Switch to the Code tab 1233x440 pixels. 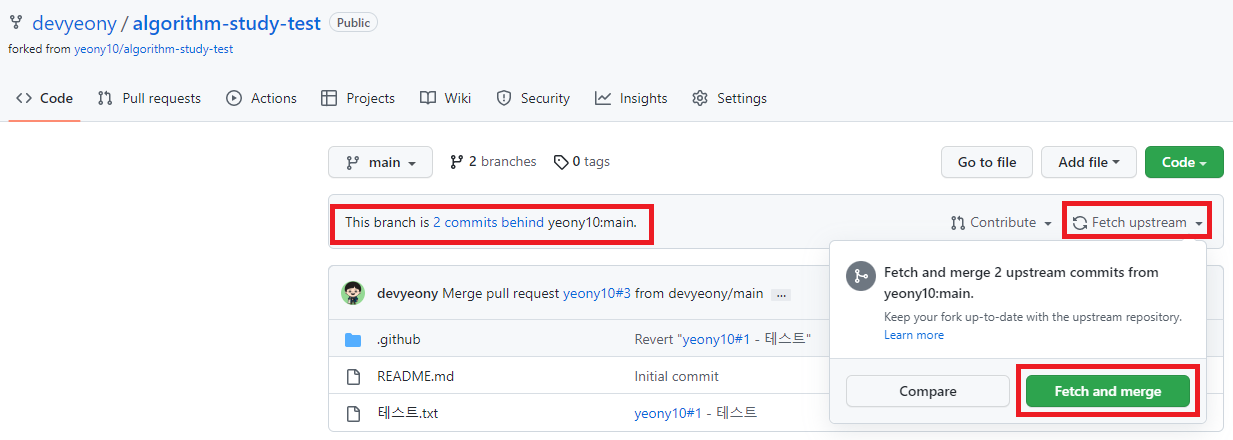(x=44, y=98)
